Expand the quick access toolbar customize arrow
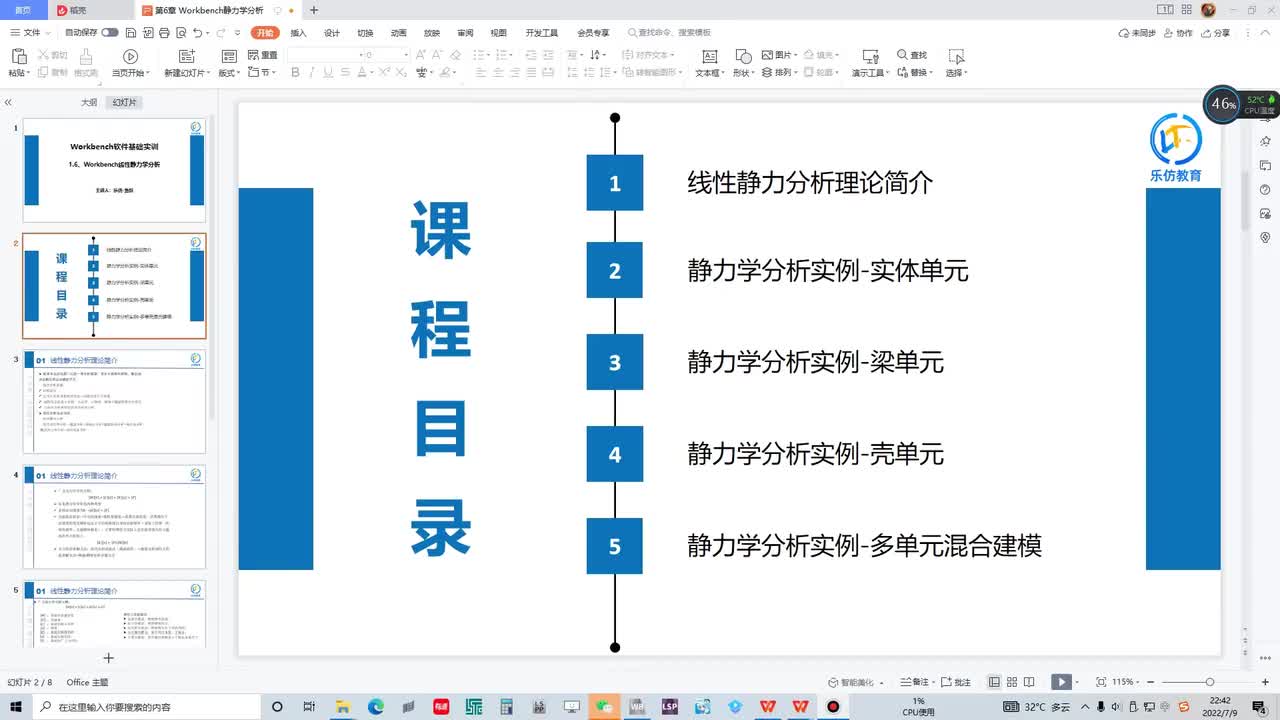Viewport: 1280px width, 720px height. [x=240, y=33]
